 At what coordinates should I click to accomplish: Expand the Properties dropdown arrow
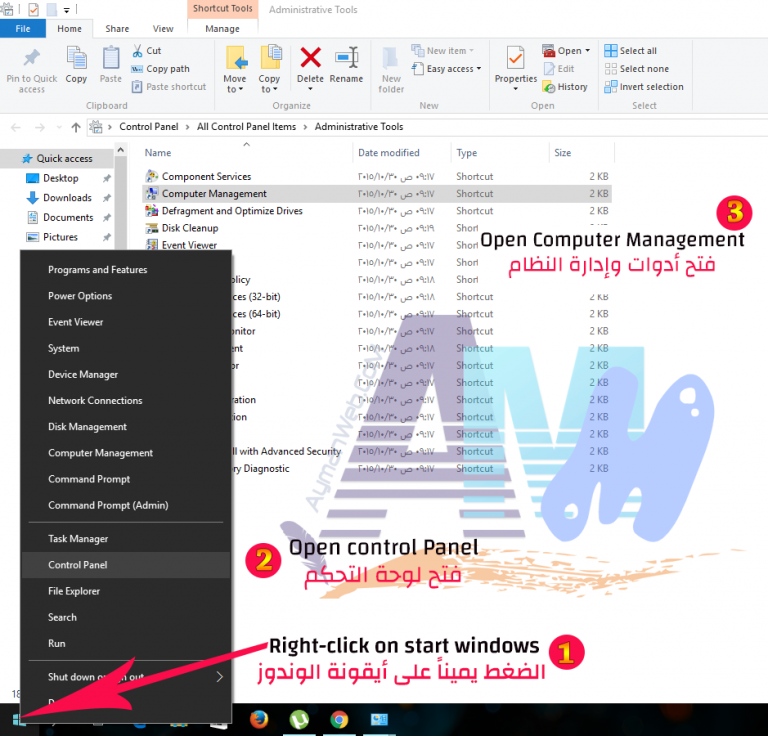[515, 89]
